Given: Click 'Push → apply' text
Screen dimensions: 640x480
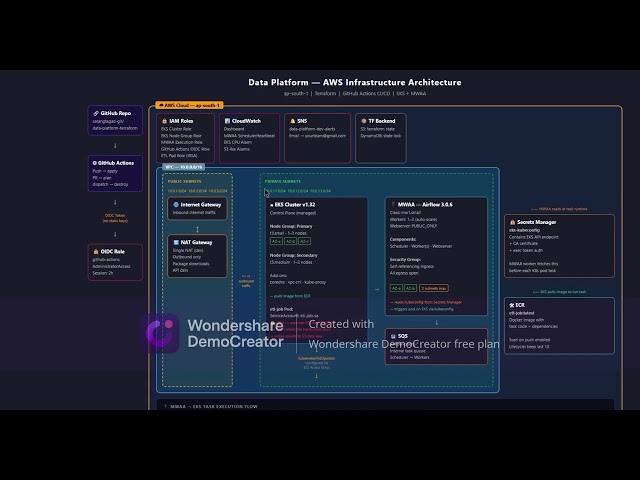Looking at the screenshot, I should coord(105,171).
